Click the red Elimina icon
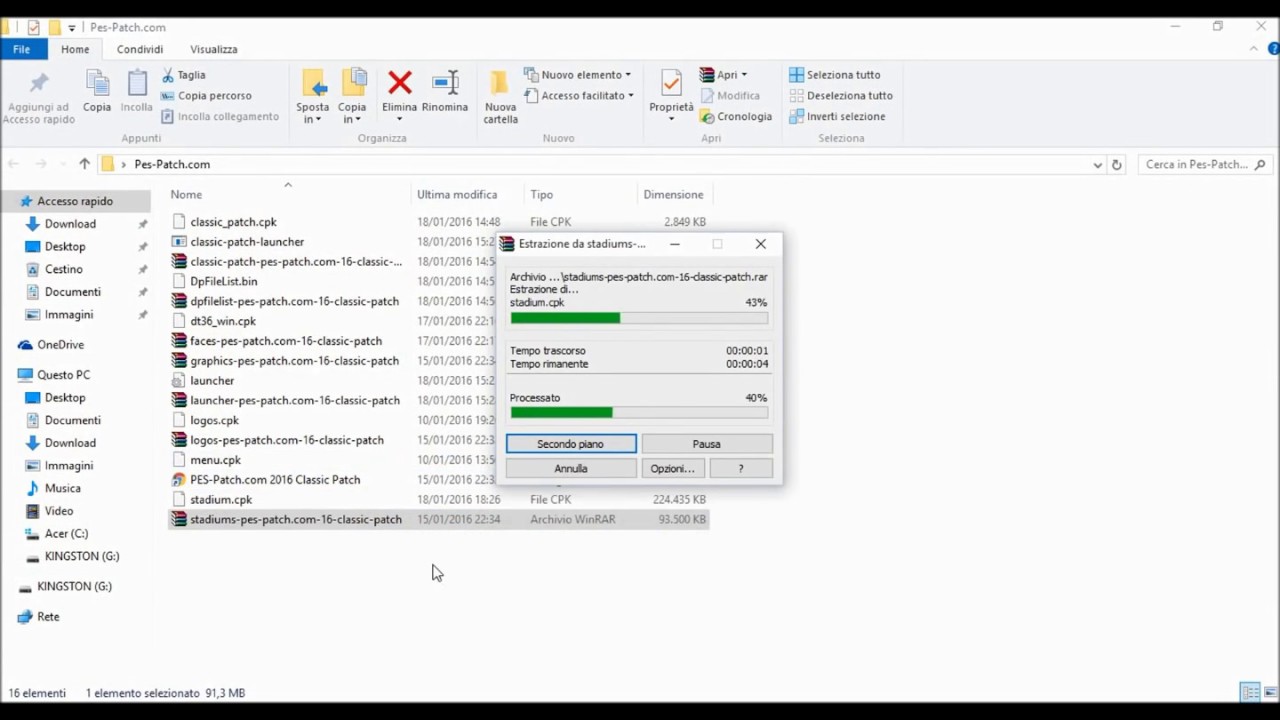This screenshot has height=720, width=1280. coord(400,82)
